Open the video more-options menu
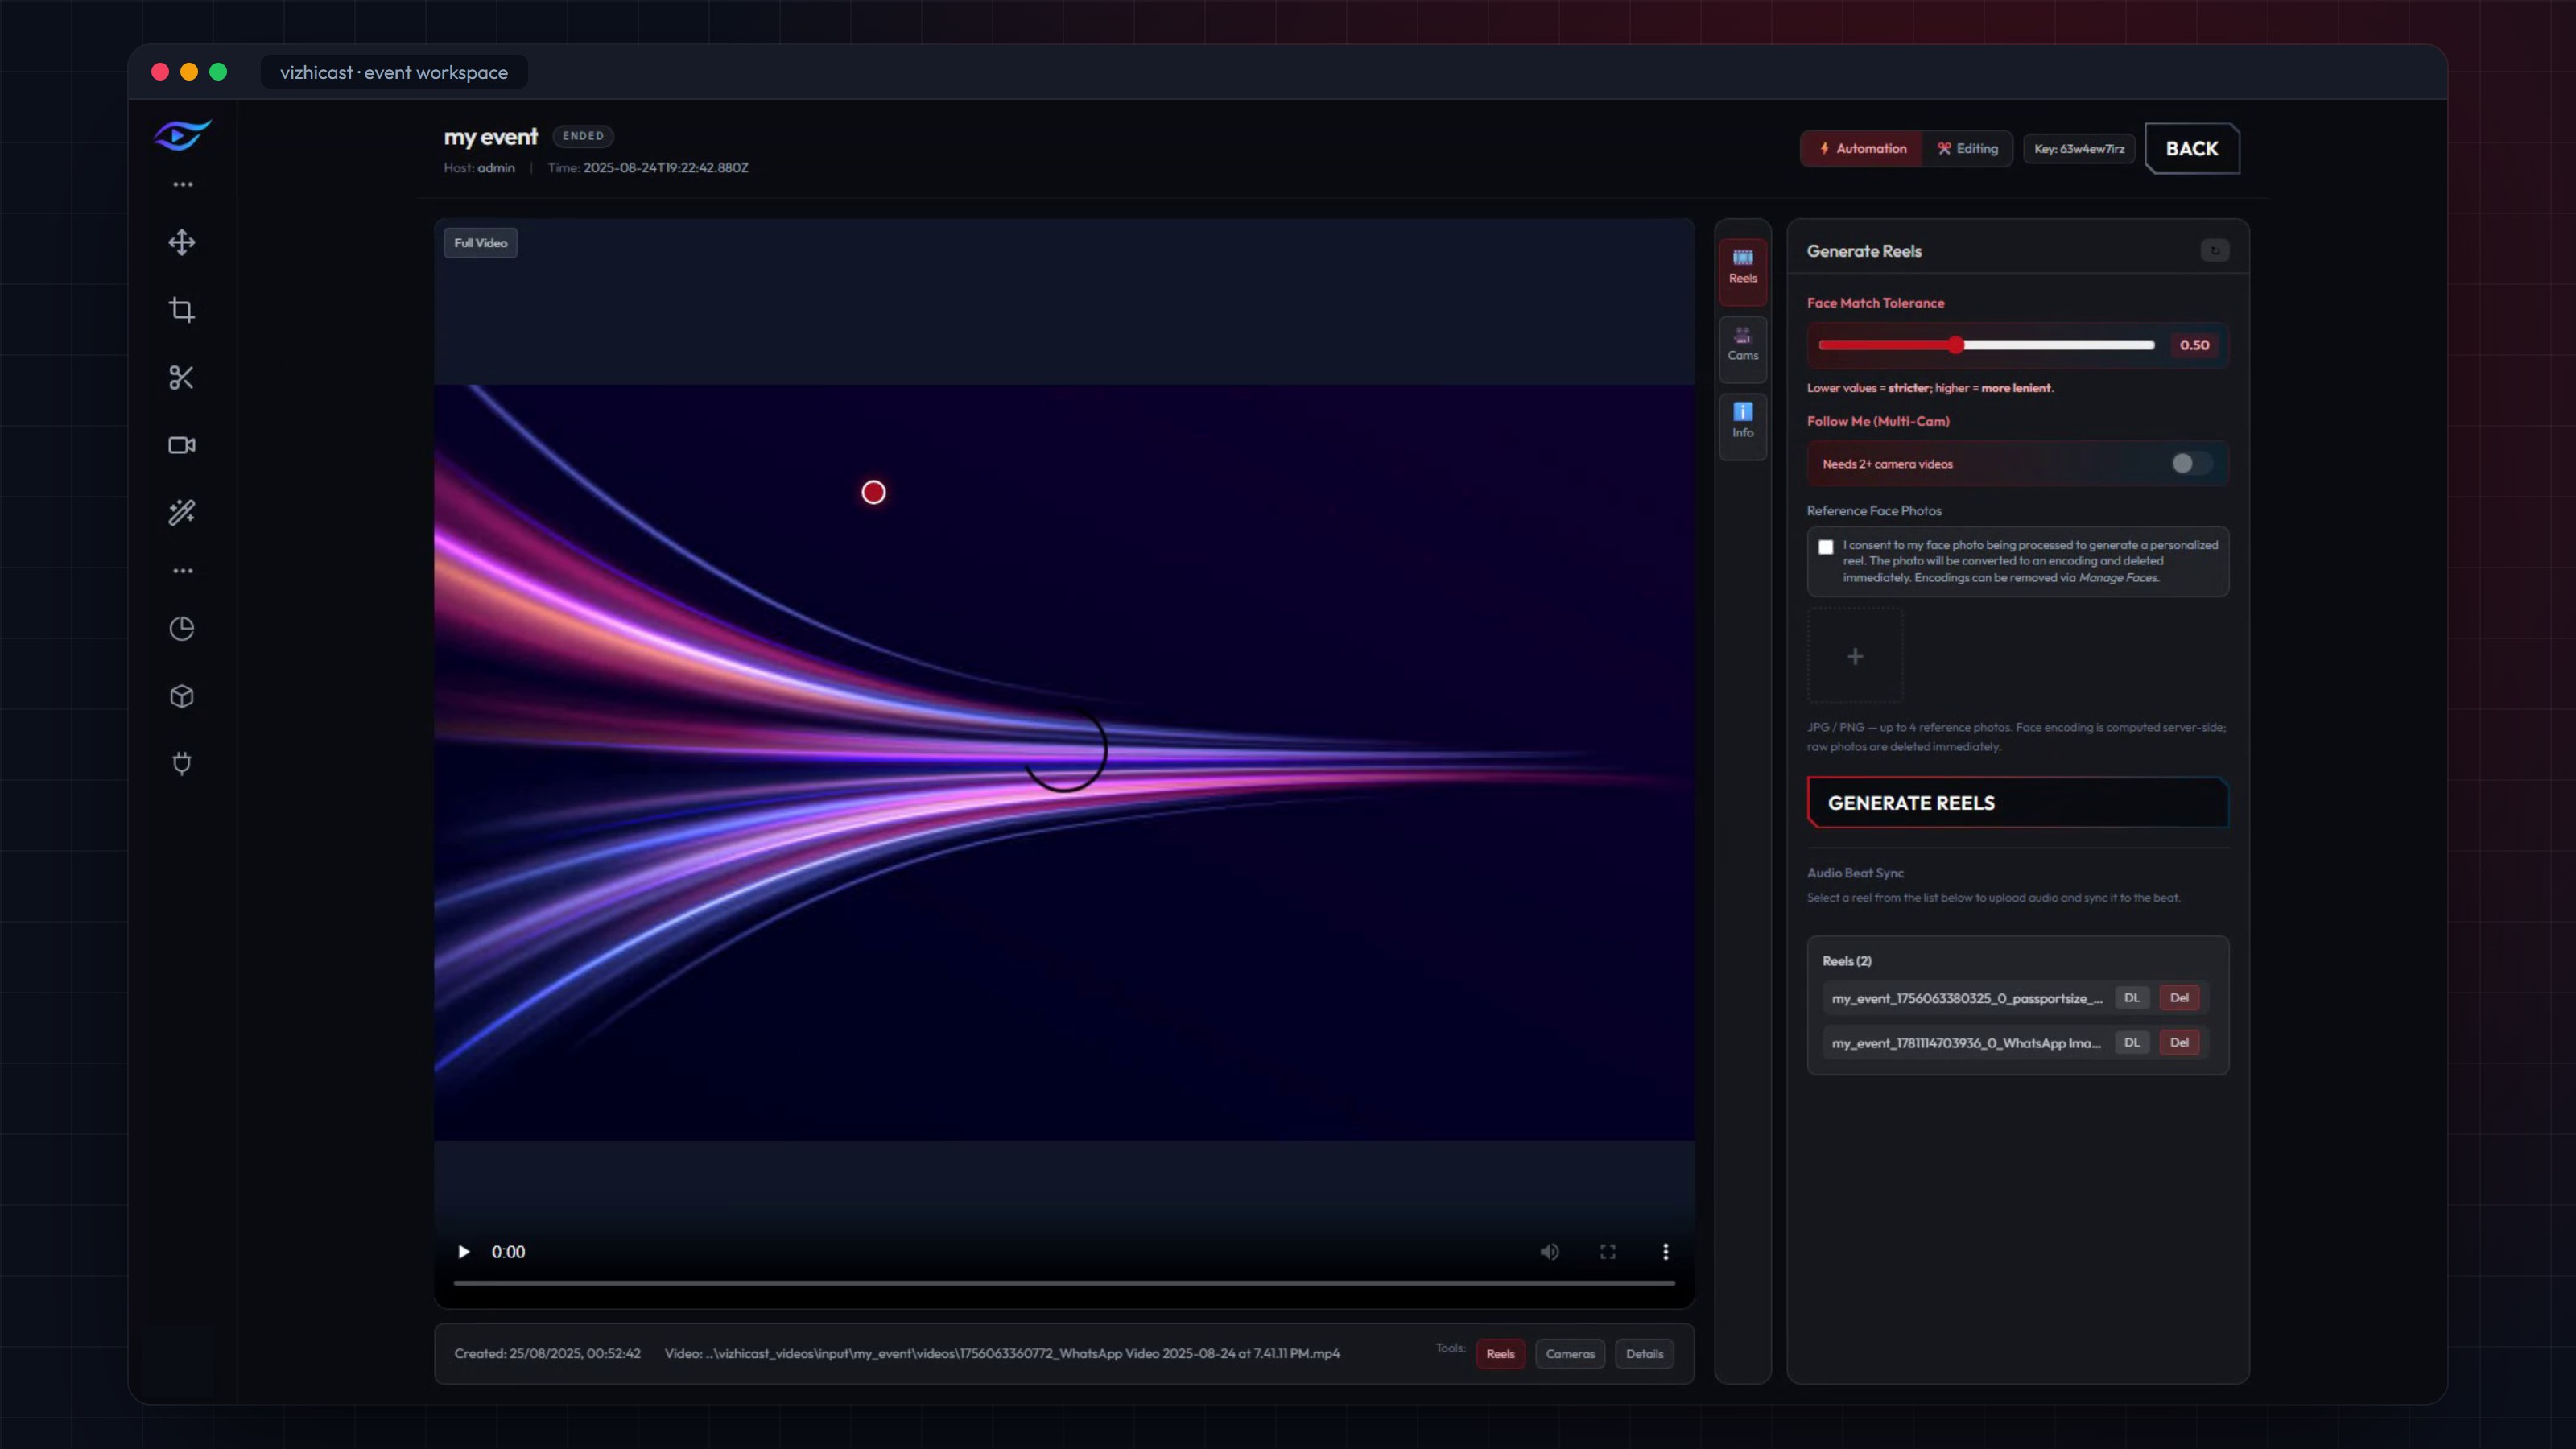The image size is (2576, 1449). [1665, 1251]
